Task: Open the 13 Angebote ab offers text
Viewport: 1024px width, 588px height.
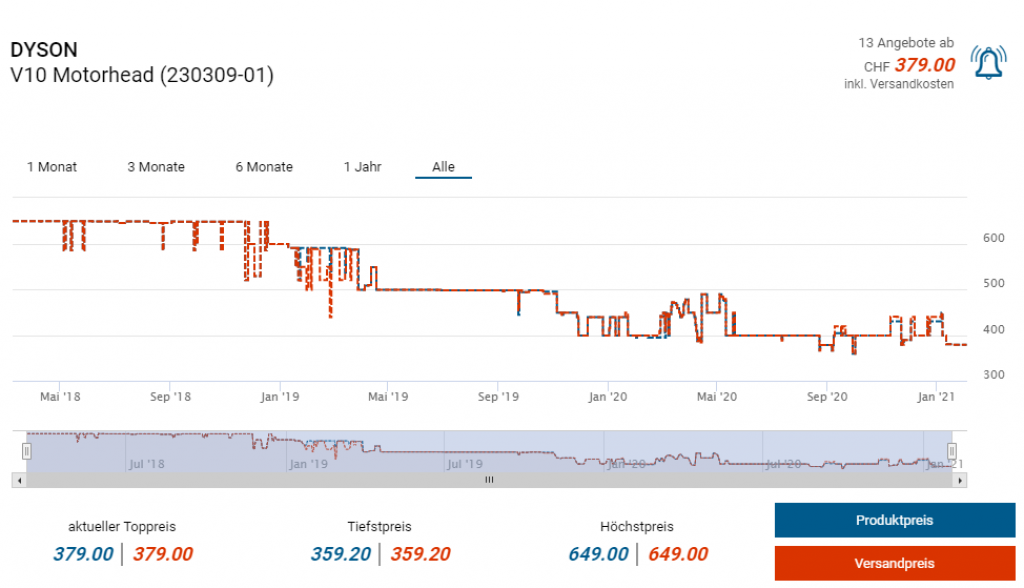Action: pos(906,43)
